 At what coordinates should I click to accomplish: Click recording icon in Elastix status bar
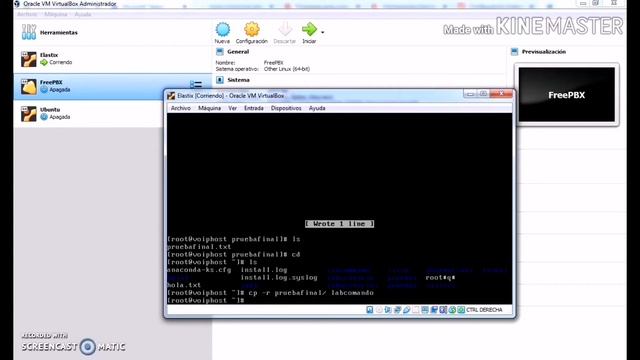point(434,310)
